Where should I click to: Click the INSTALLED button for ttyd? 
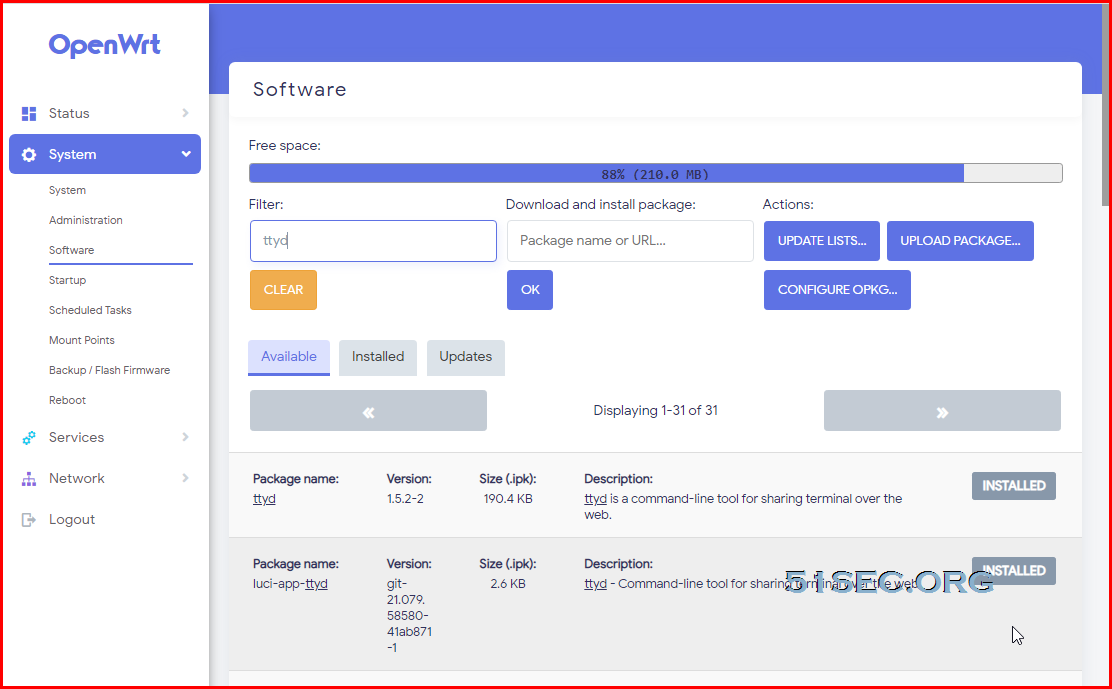[1013, 486]
